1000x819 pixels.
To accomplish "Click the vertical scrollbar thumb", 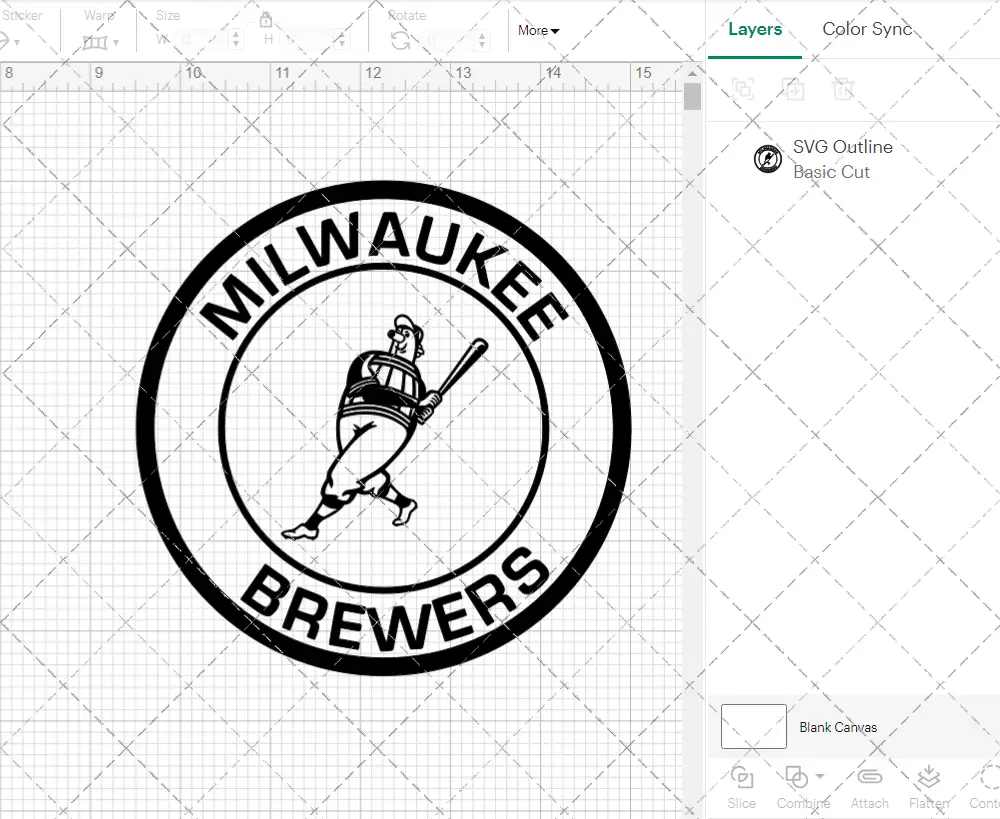I will tap(692, 96).
